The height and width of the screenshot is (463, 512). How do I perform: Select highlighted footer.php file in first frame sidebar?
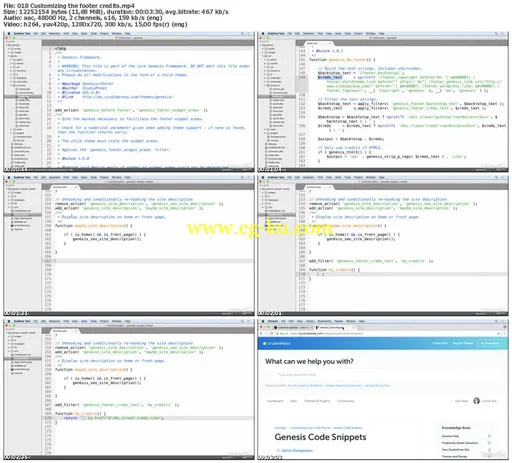tap(23, 97)
